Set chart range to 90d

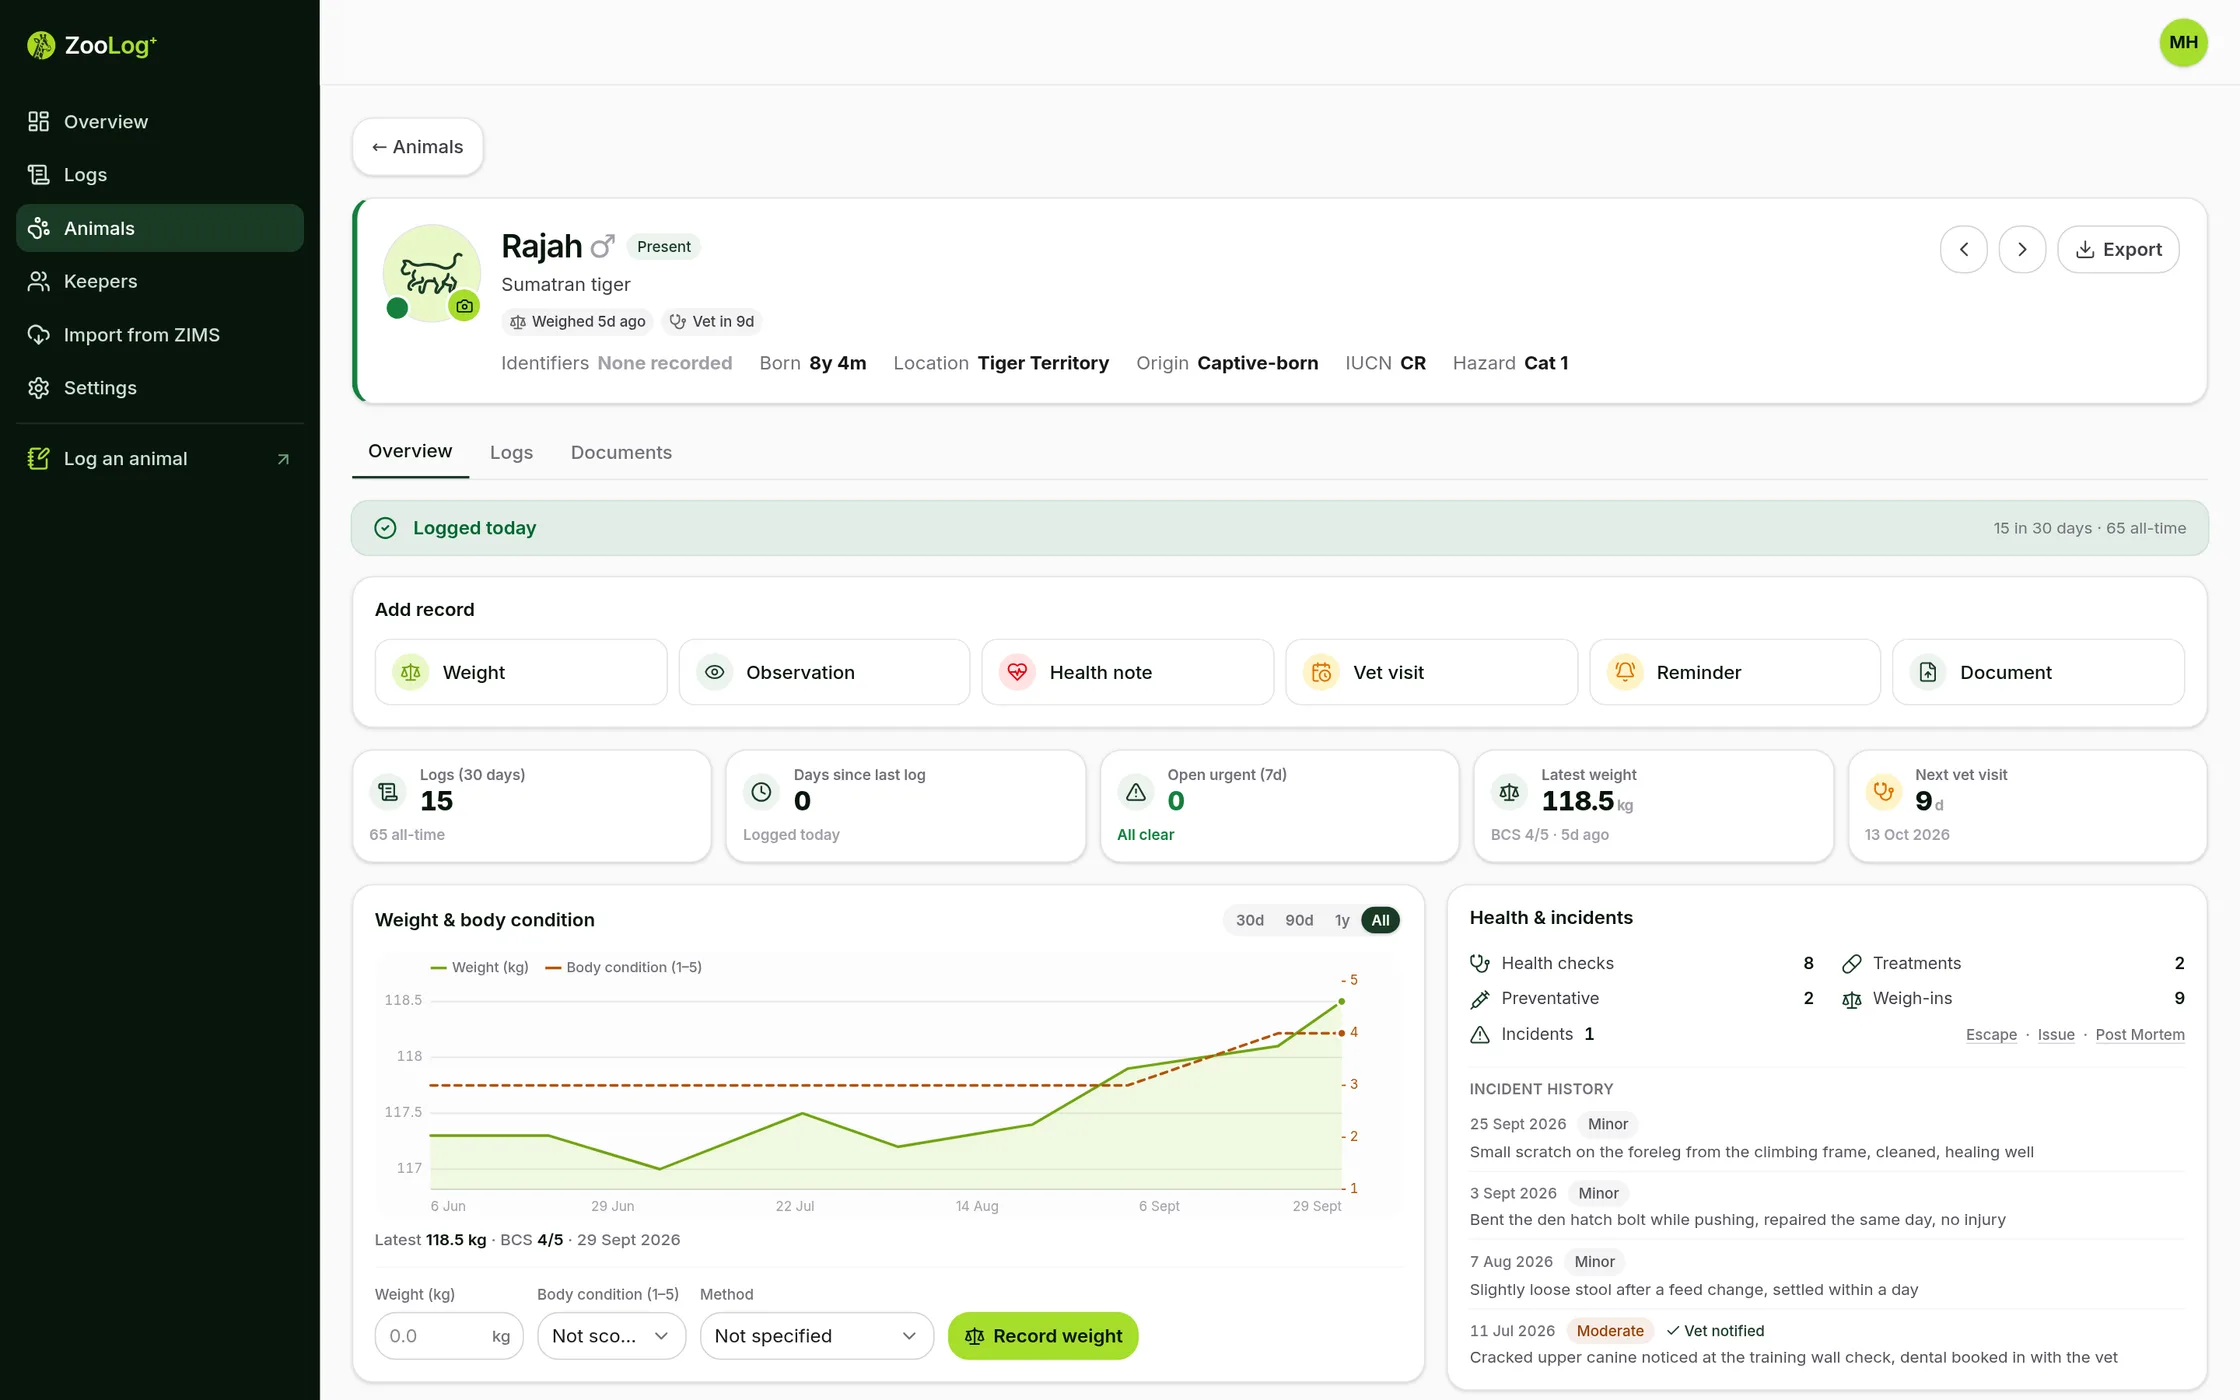pyautogui.click(x=1299, y=920)
